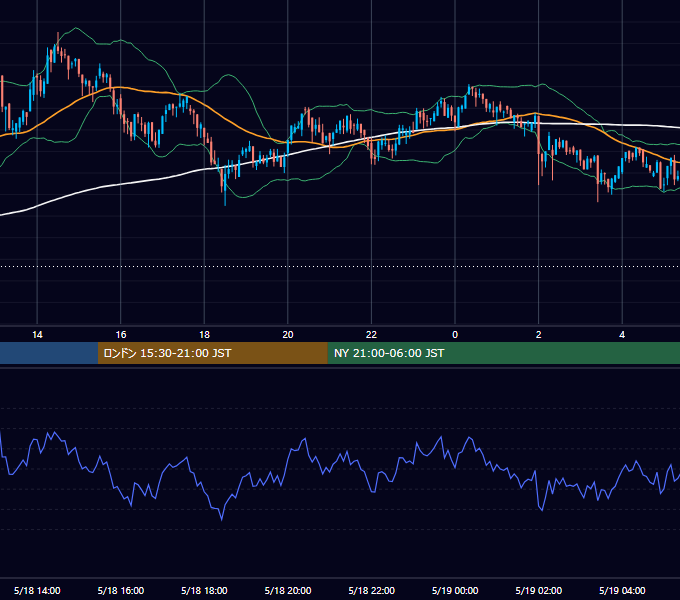
Task: Click the 20 hour axis label
Action: coord(288,335)
